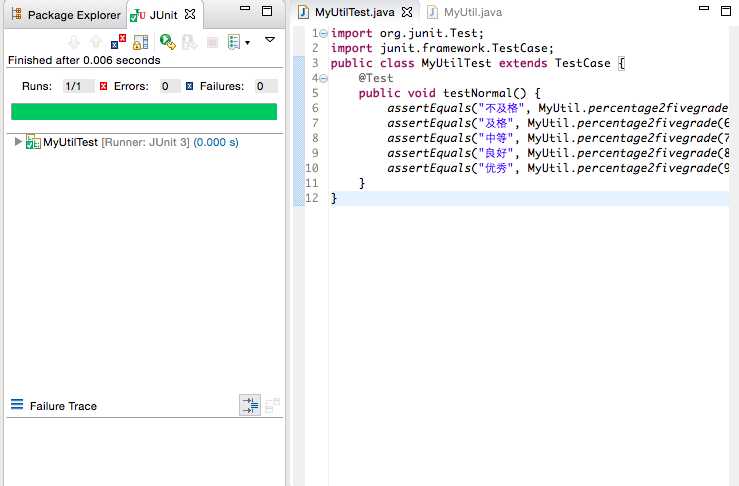
Task: Click the Errors count field
Action: 170,86
